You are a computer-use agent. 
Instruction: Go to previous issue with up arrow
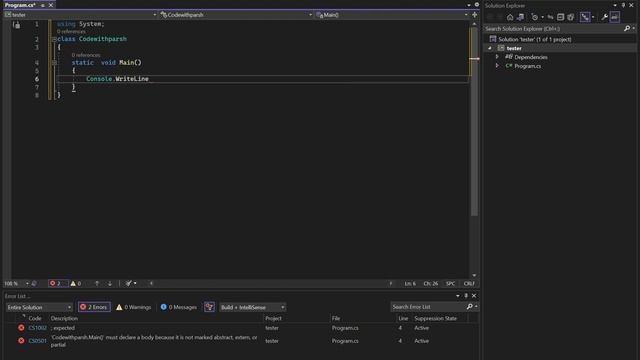click(97, 283)
